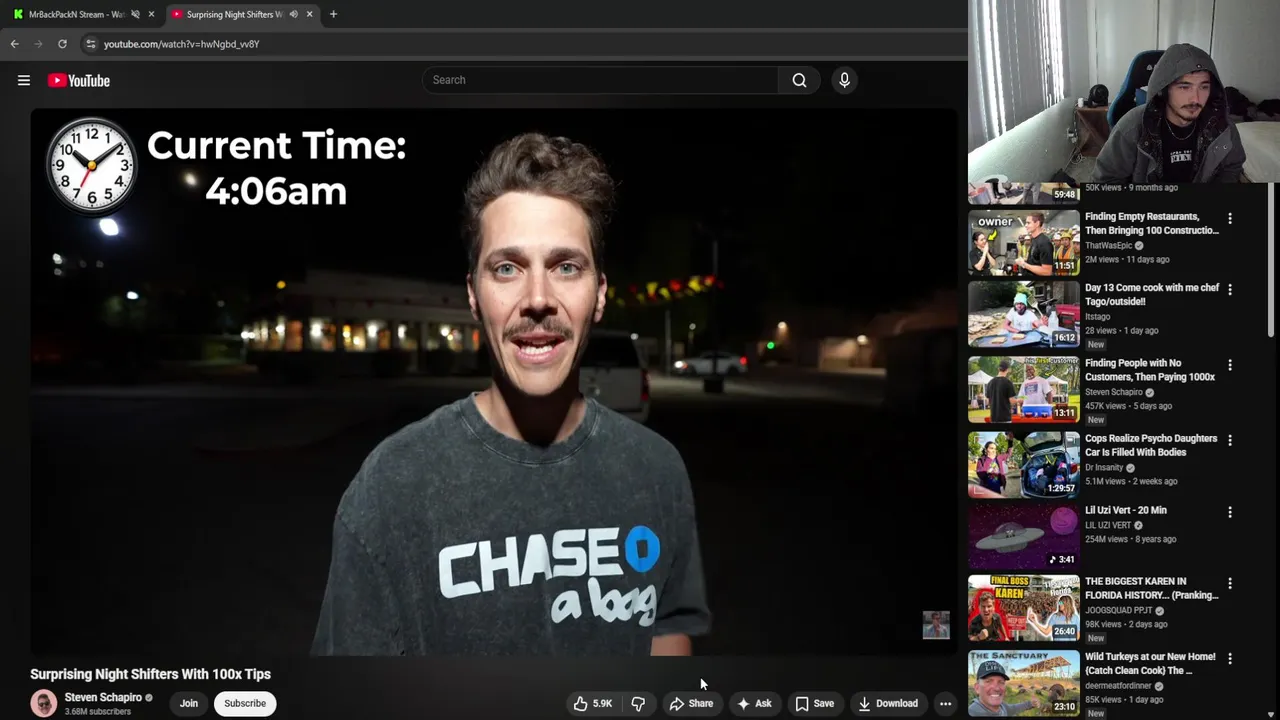Go to YouTube home via logo
The height and width of the screenshot is (720, 1280).
tap(78, 80)
